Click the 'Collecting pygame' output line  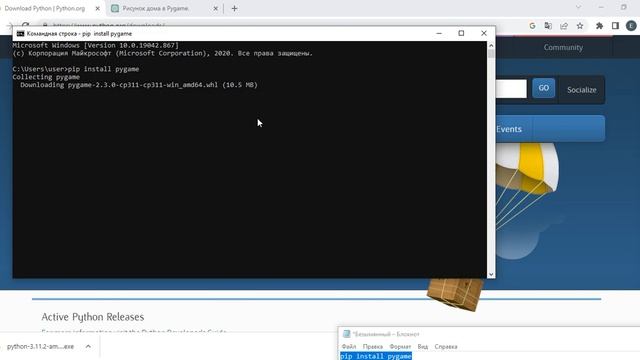coord(46,77)
